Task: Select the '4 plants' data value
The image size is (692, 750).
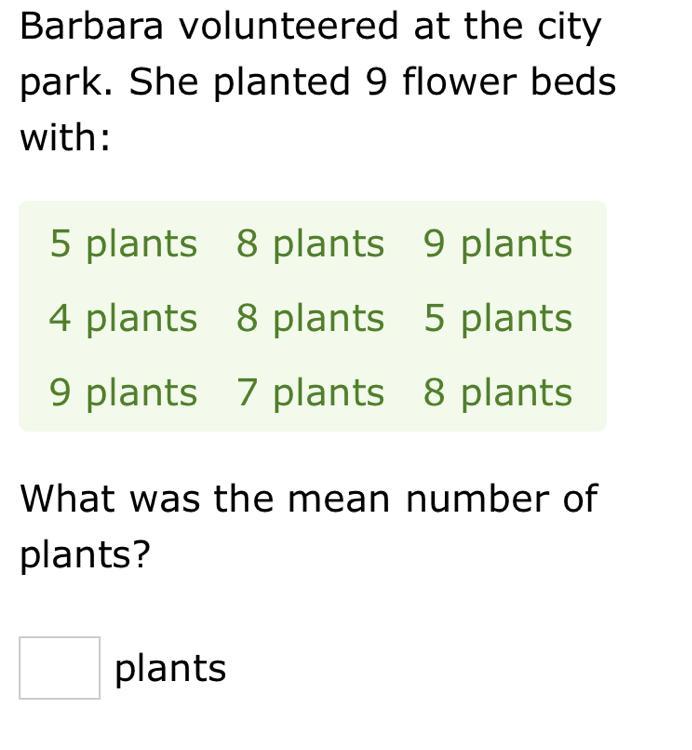Action: (123, 320)
